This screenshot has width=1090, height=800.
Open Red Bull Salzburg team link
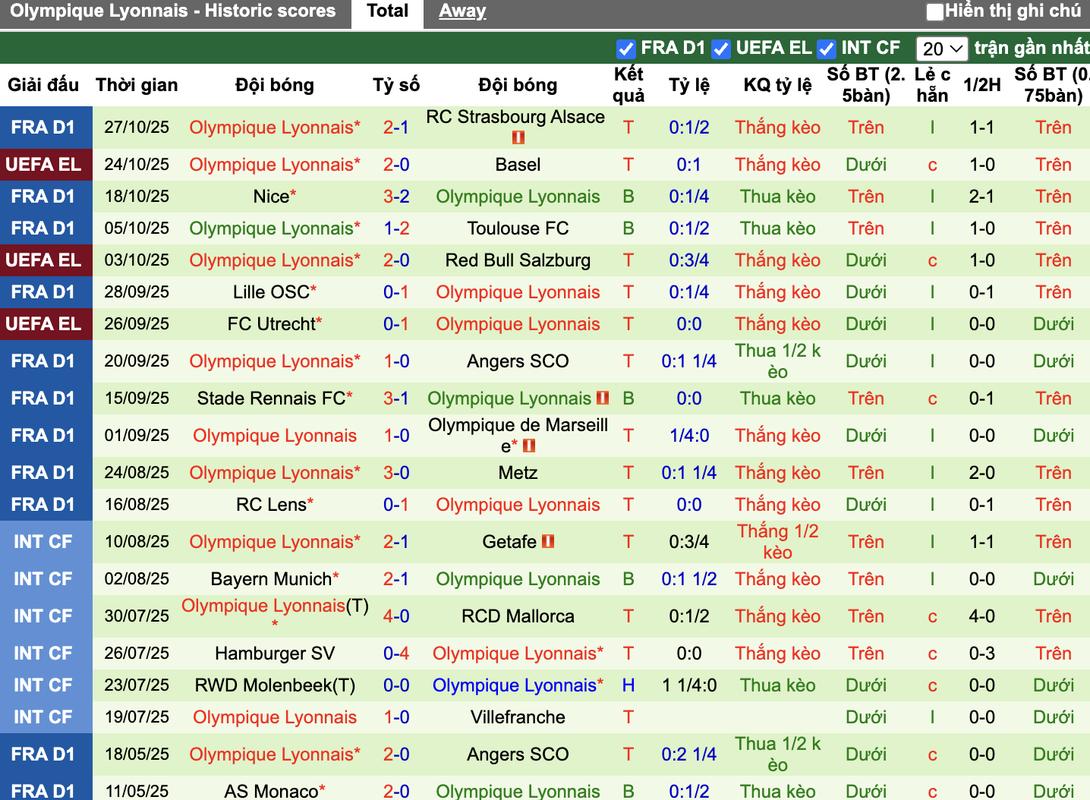[518, 261]
